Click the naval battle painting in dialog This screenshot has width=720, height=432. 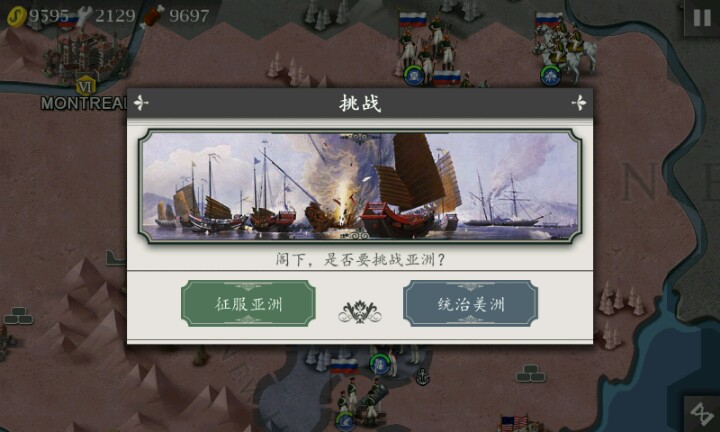point(360,186)
